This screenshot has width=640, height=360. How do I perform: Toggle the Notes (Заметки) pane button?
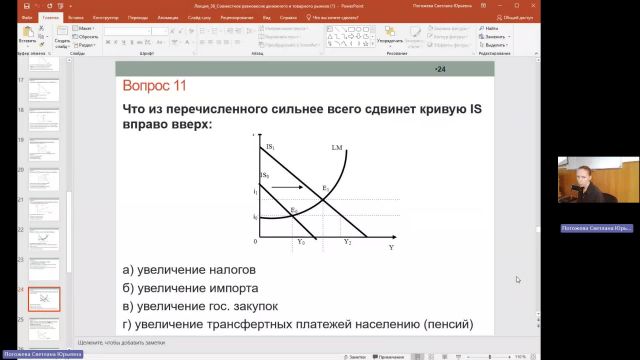355,357
